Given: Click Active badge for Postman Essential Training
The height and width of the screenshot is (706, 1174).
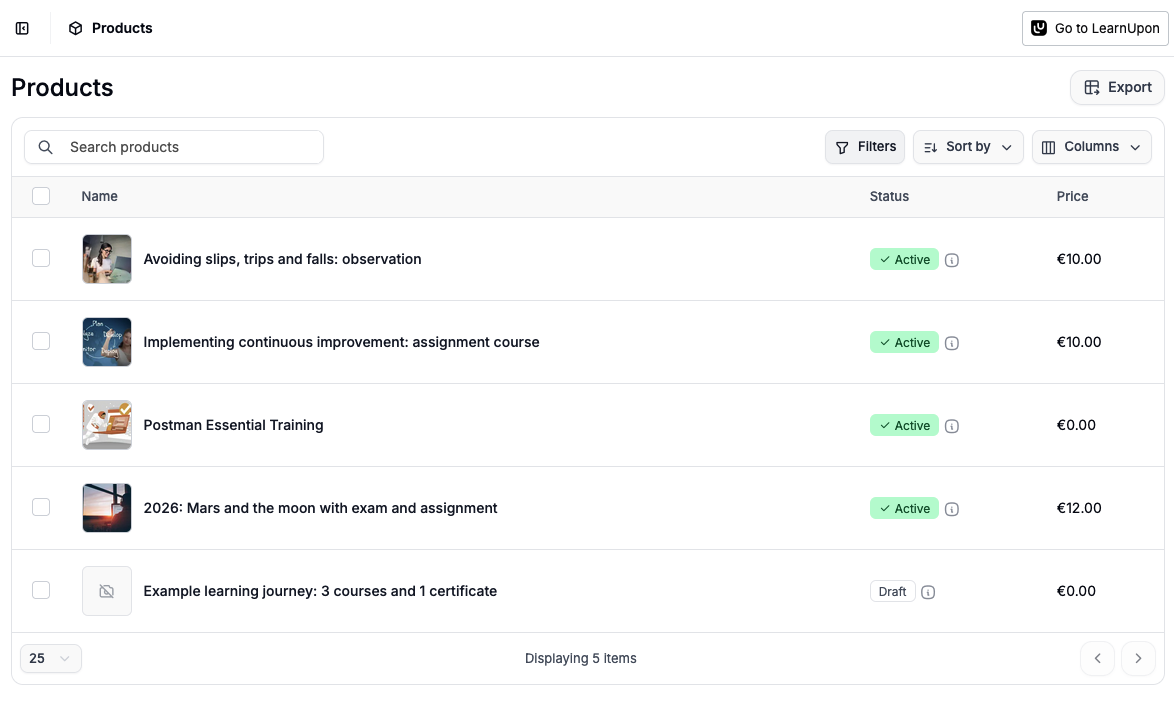Looking at the screenshot, I should [x=904, y=426].
